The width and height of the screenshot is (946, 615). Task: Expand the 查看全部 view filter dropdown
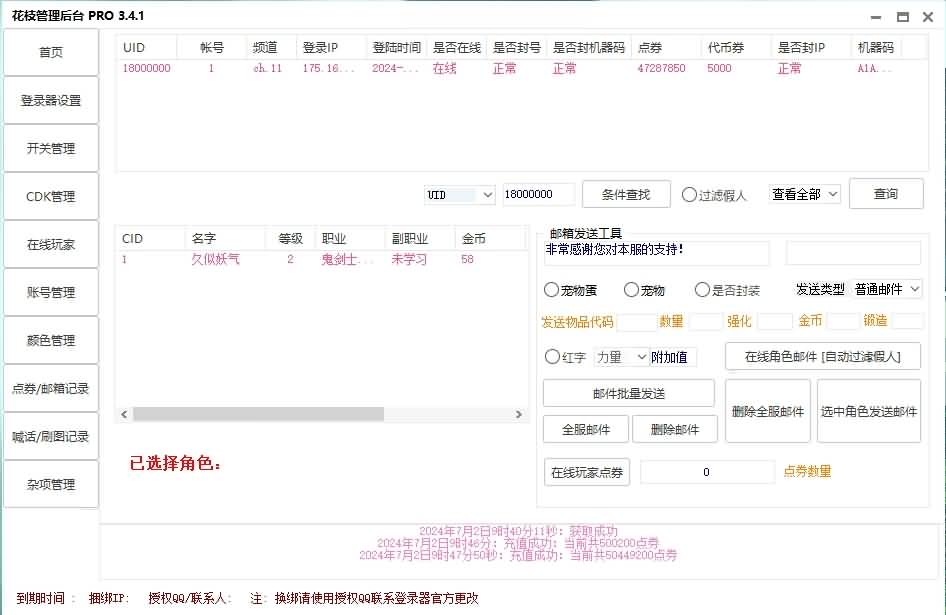[x=804, y=194]
